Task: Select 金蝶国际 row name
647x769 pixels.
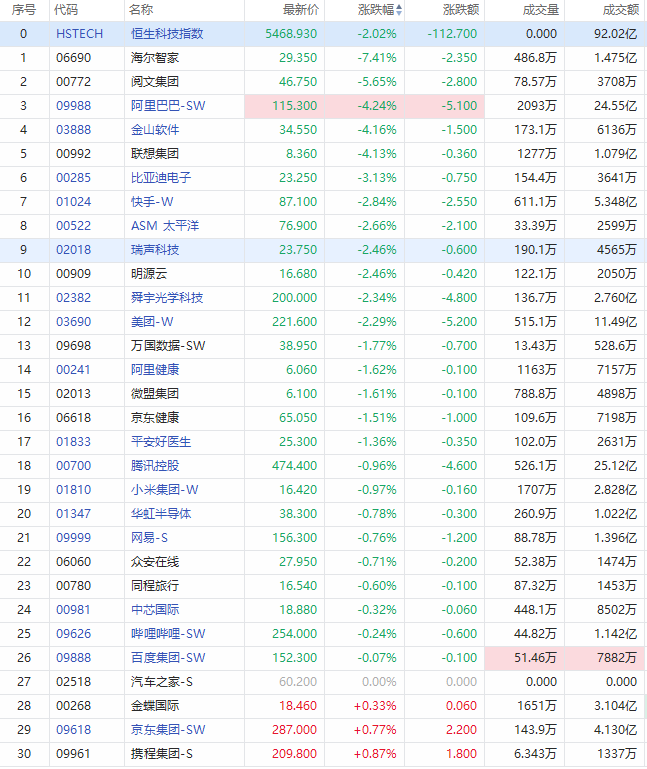Action: tap(155, 707)
